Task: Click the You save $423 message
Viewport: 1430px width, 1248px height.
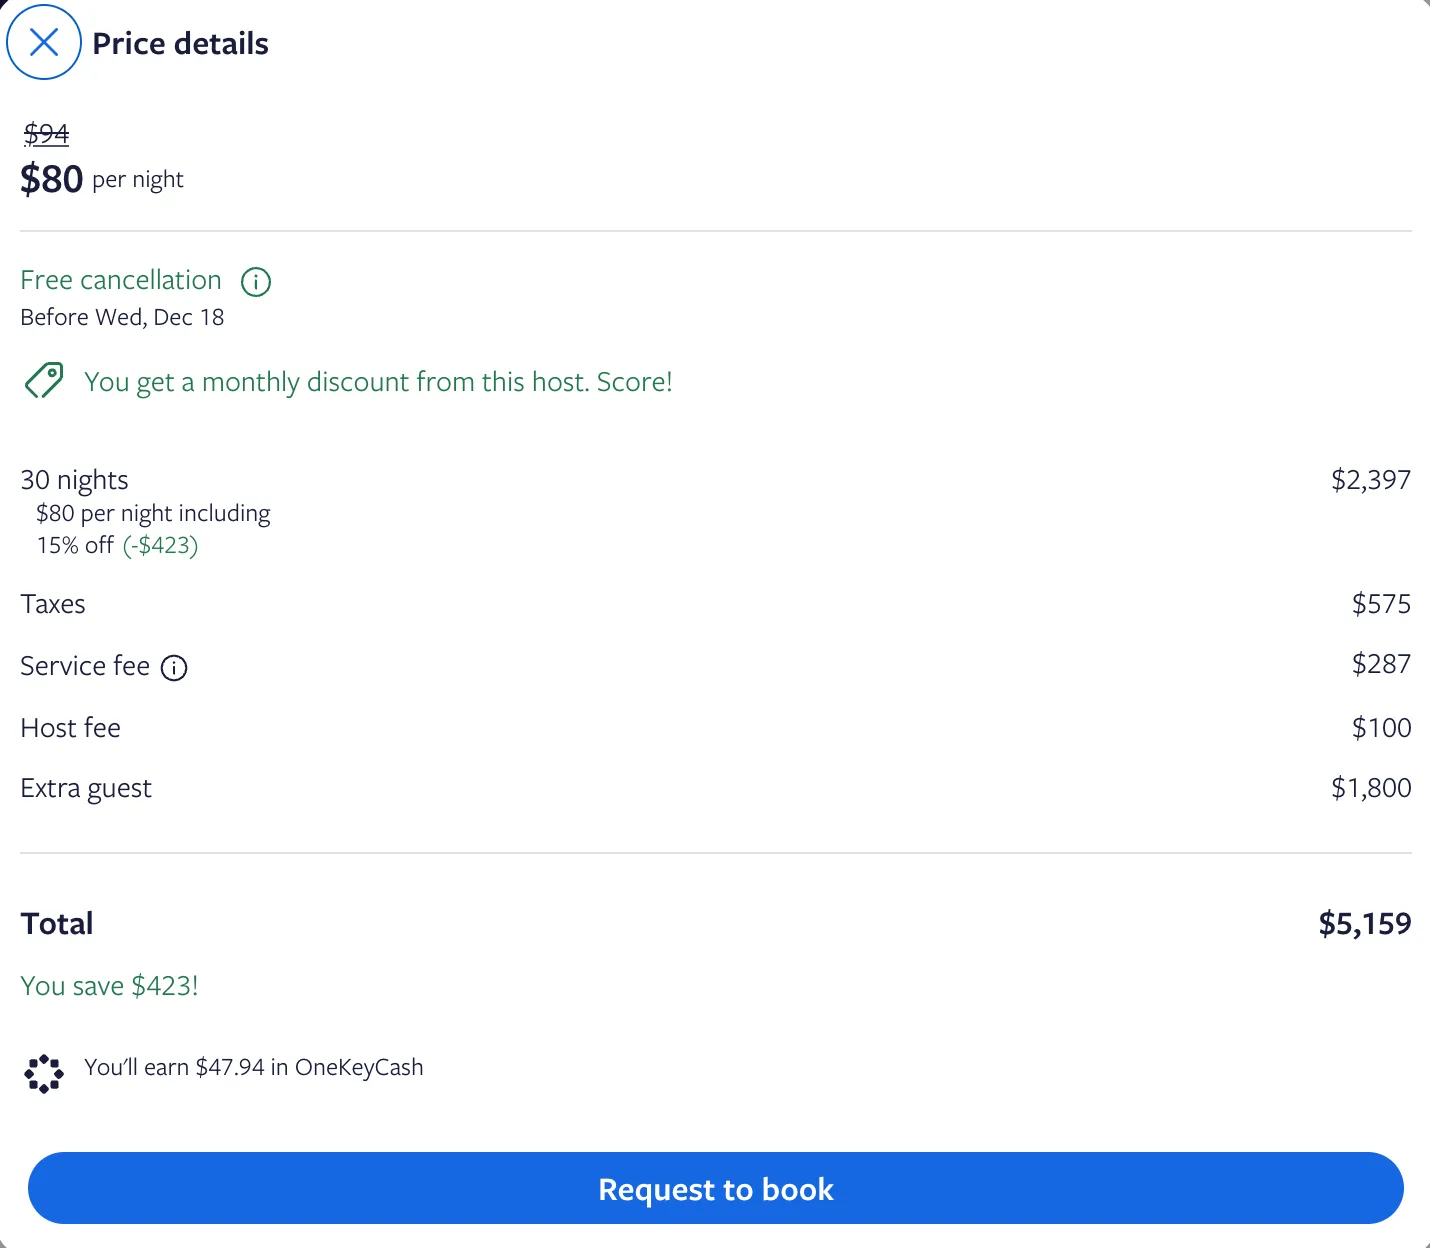Action: pos(108,985)
